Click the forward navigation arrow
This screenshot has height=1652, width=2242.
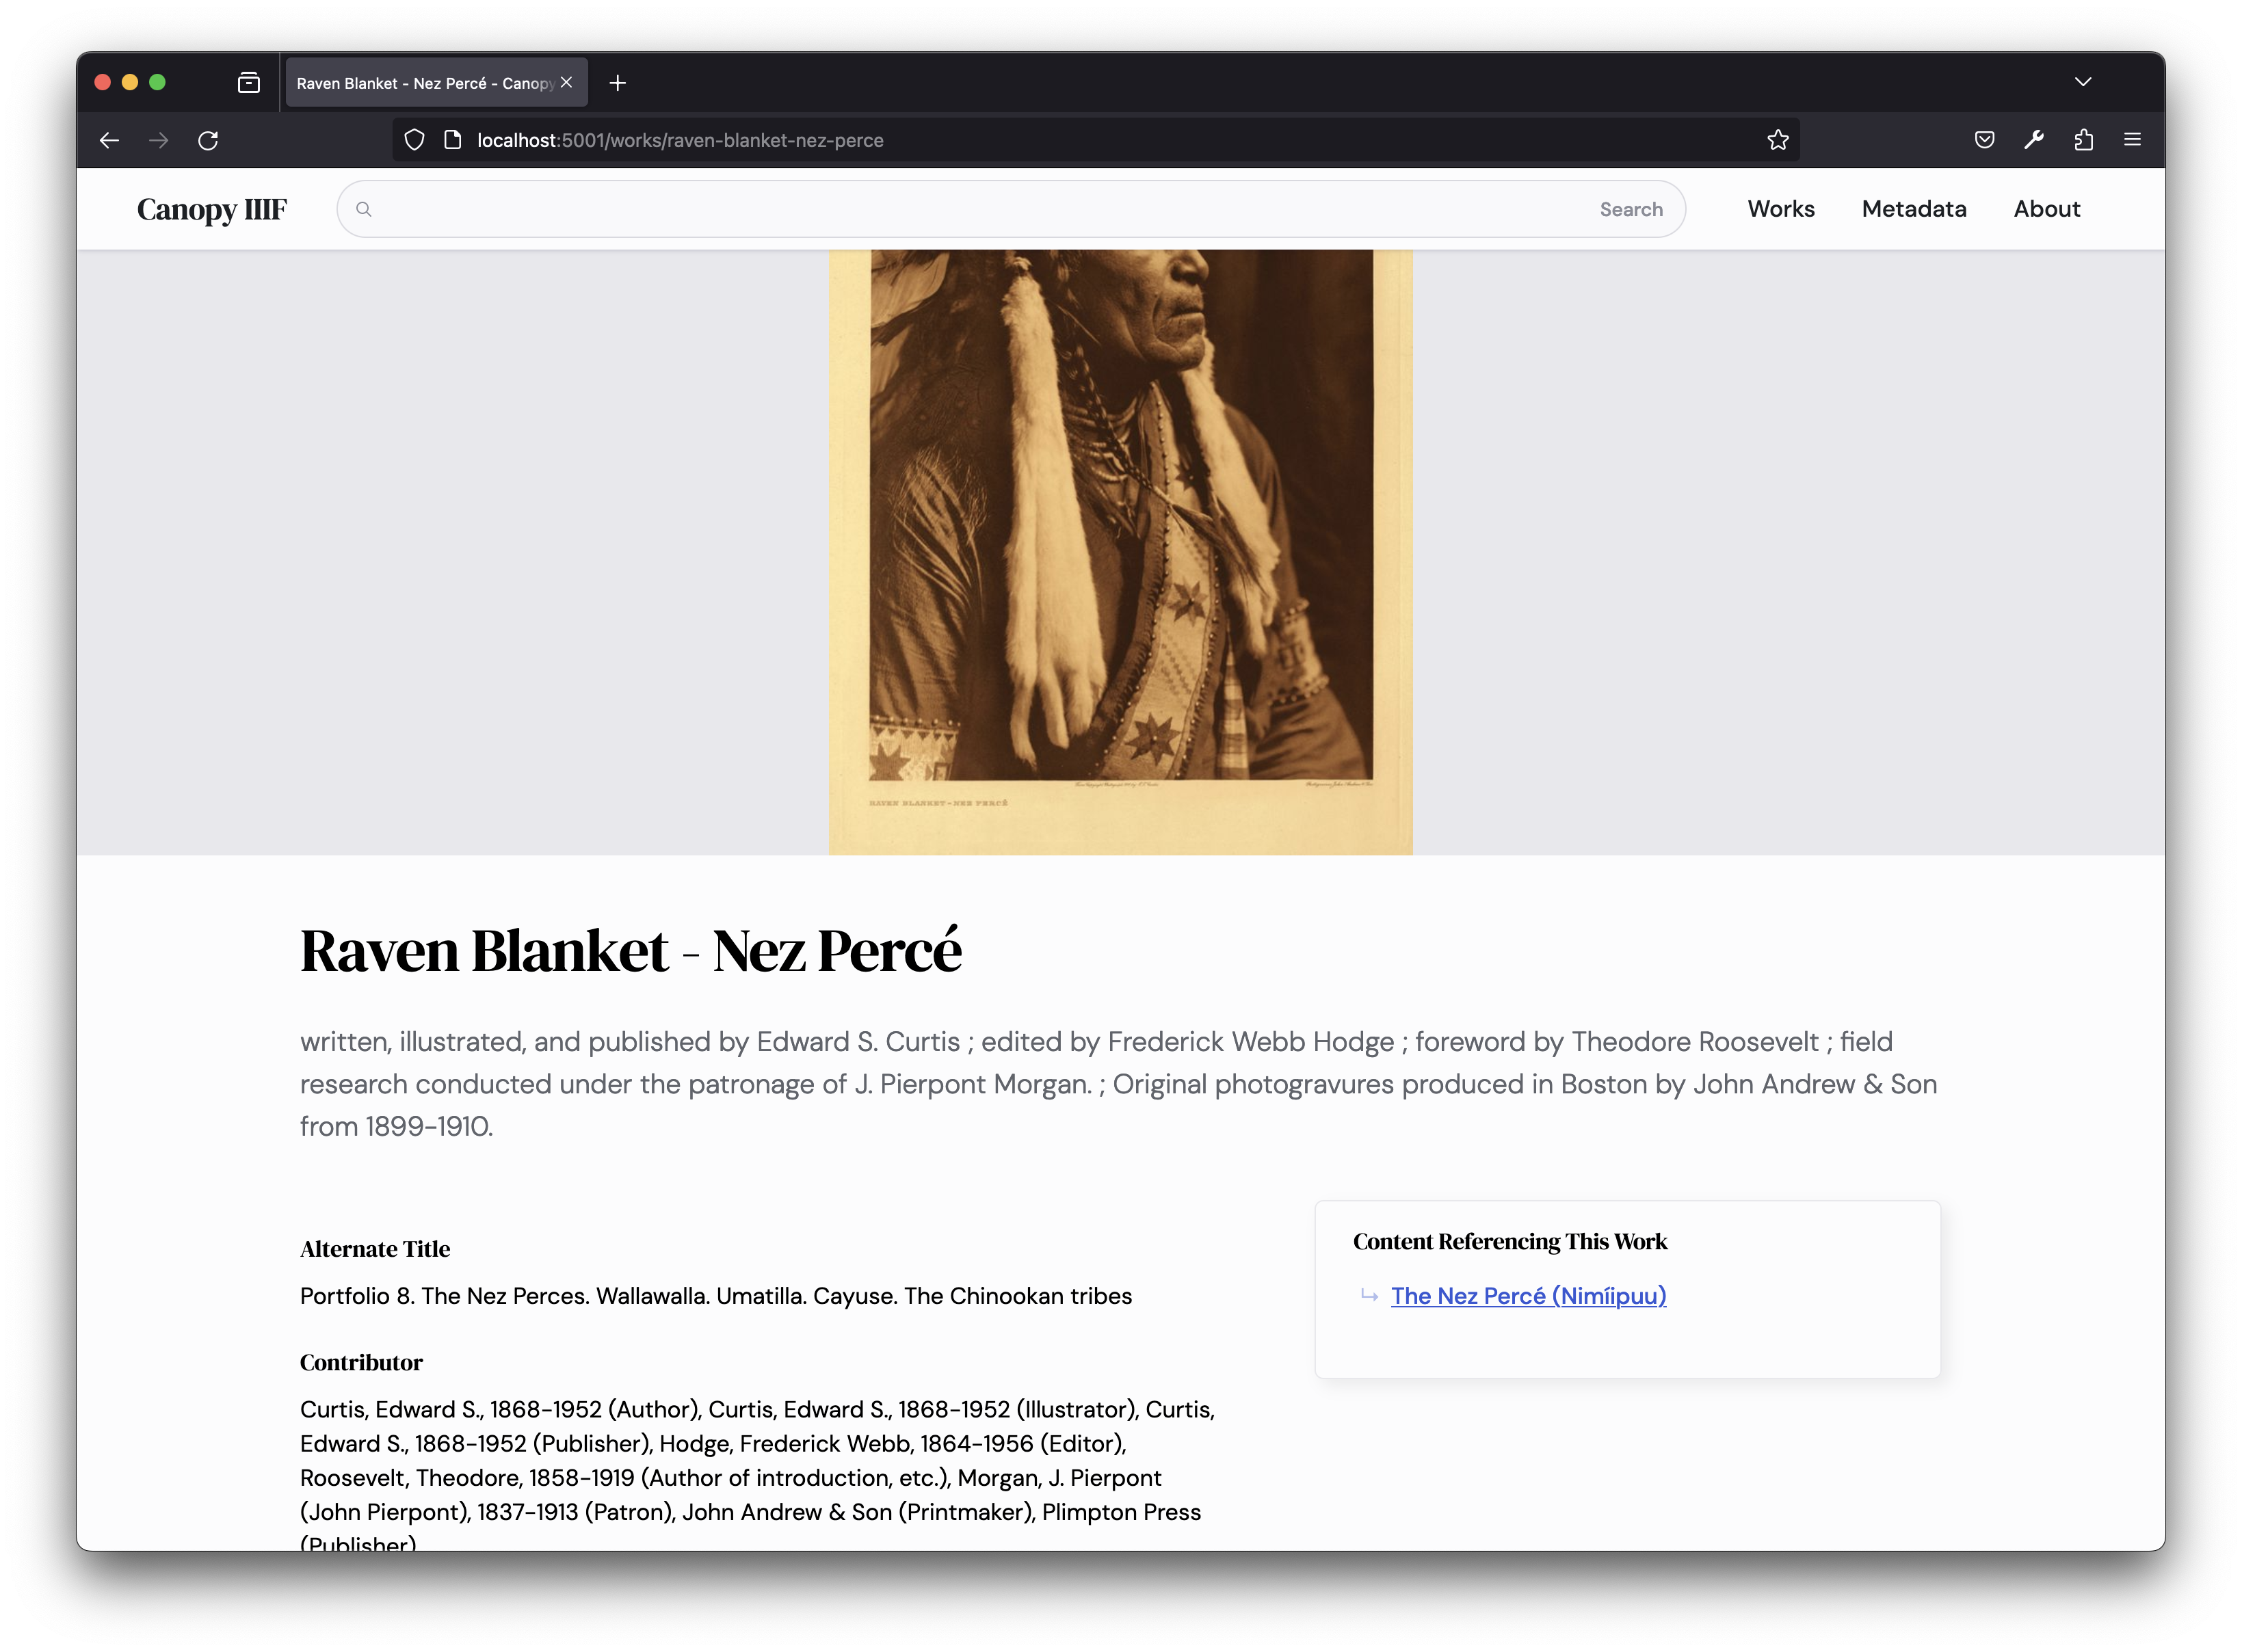(158, 140)
